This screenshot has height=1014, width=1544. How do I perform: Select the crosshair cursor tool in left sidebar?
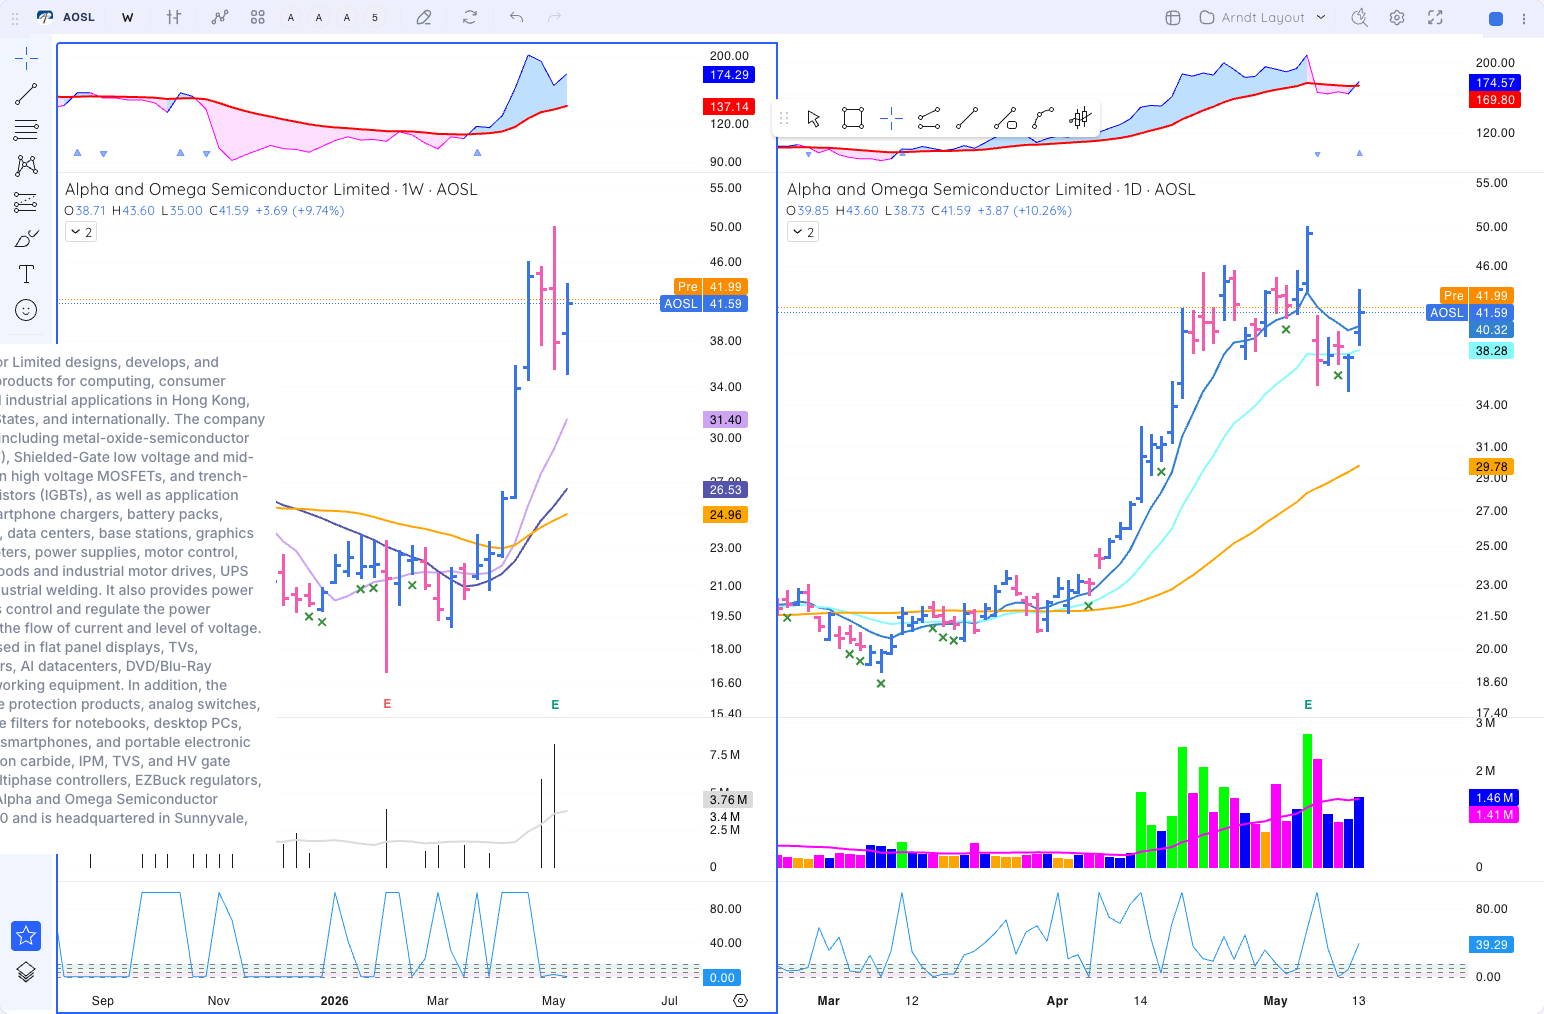pos(26,58)
